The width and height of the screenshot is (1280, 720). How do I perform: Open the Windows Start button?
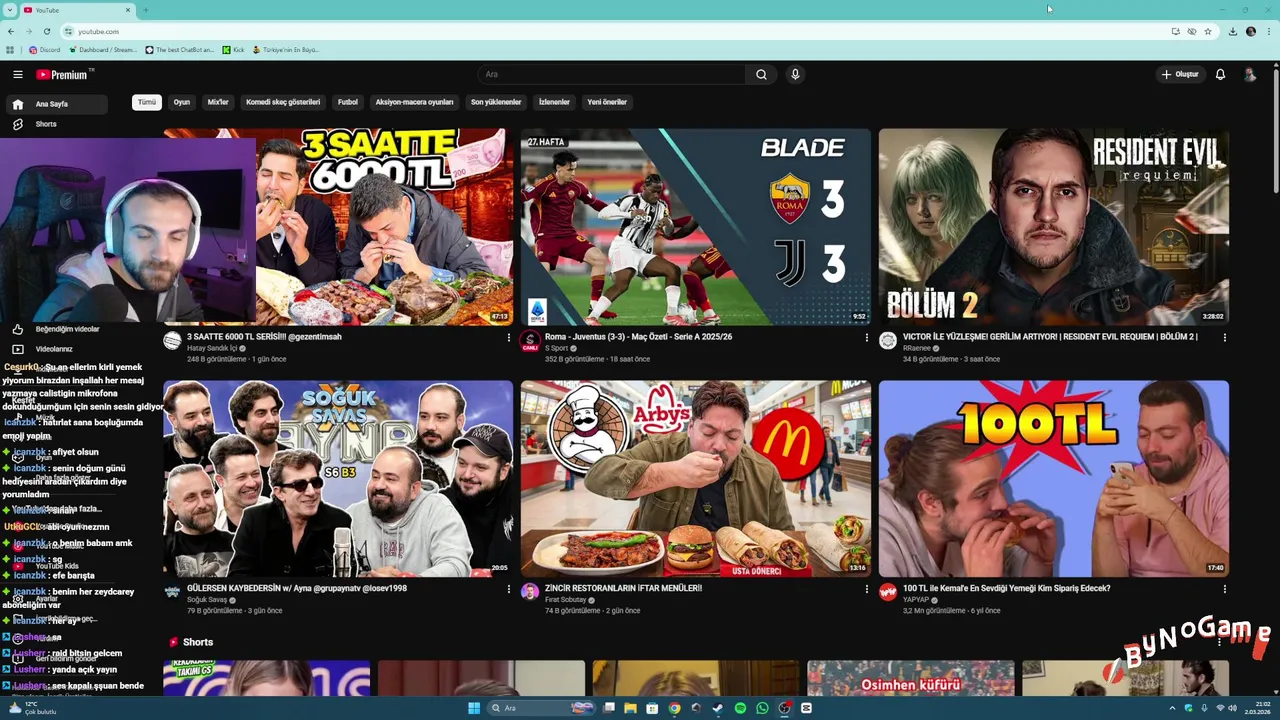tap(474, 708)
